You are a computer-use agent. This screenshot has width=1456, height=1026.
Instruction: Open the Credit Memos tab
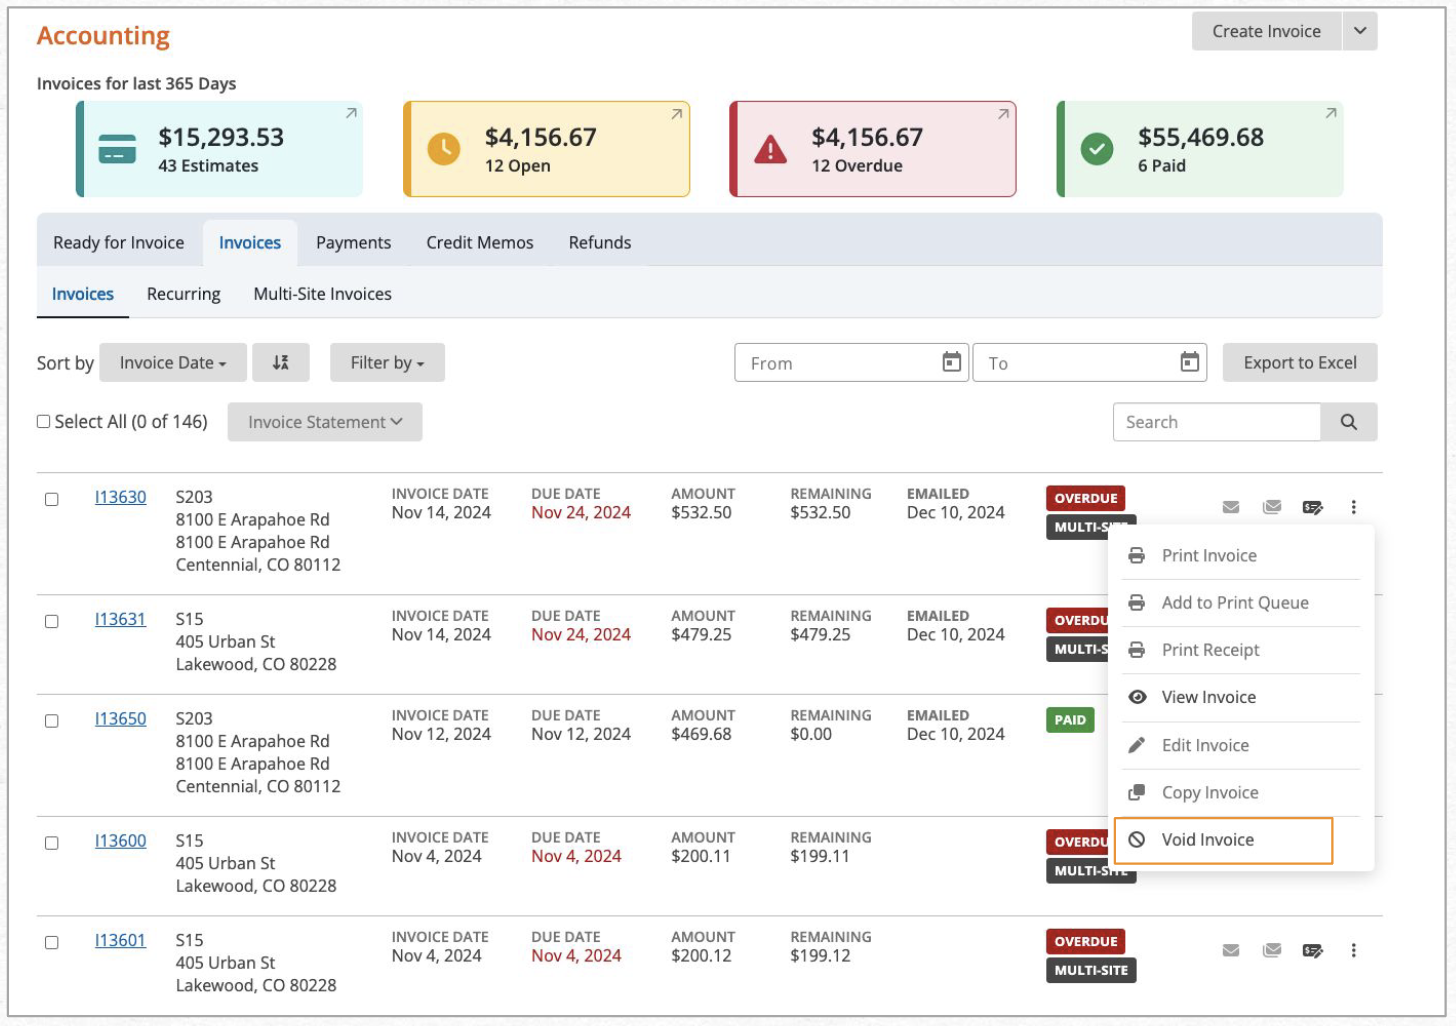tap(480, 242)
